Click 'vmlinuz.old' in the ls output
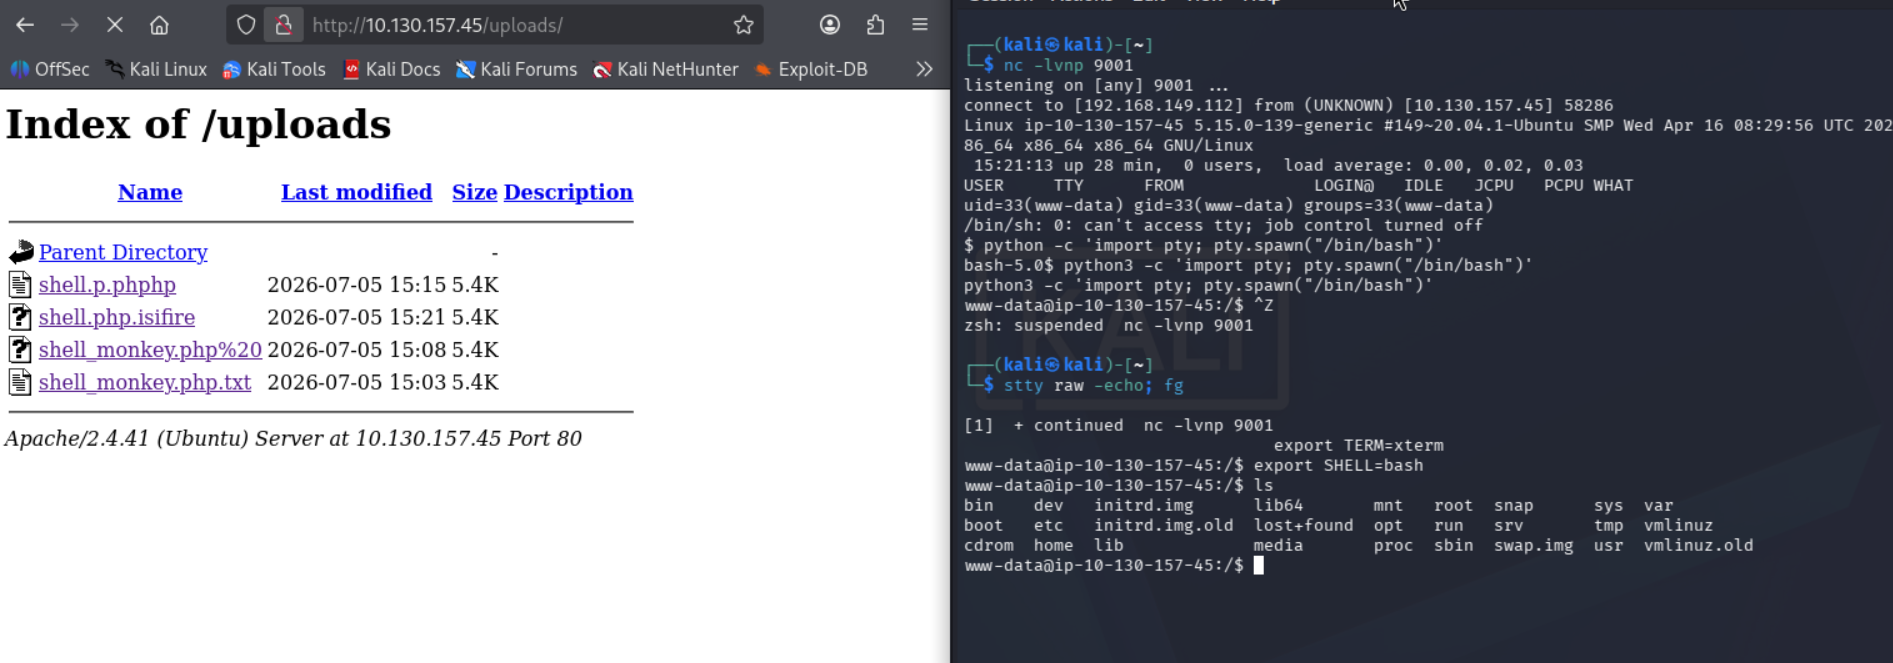Image resolution: width=1893 pixels, height=663 pixels. pyautogui.click(x=1698, y=545)
